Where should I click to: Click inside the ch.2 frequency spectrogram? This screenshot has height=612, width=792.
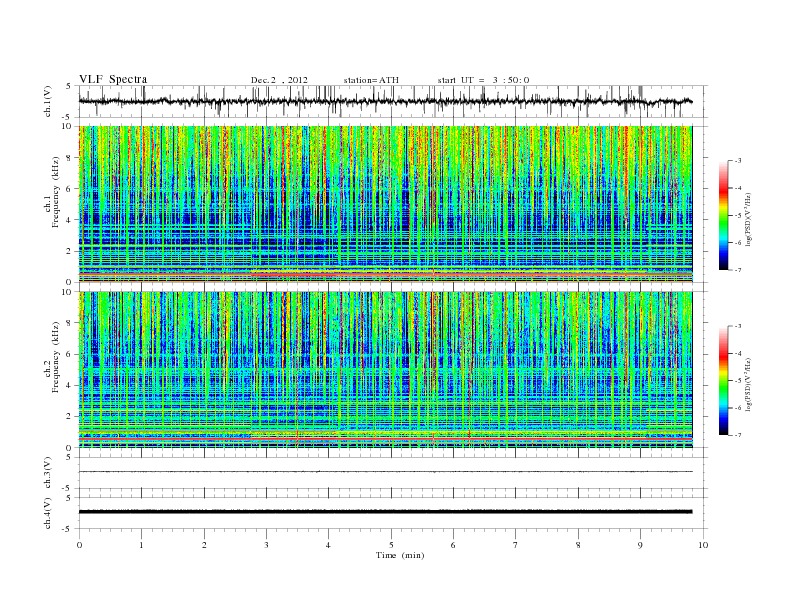click(385, 370)
